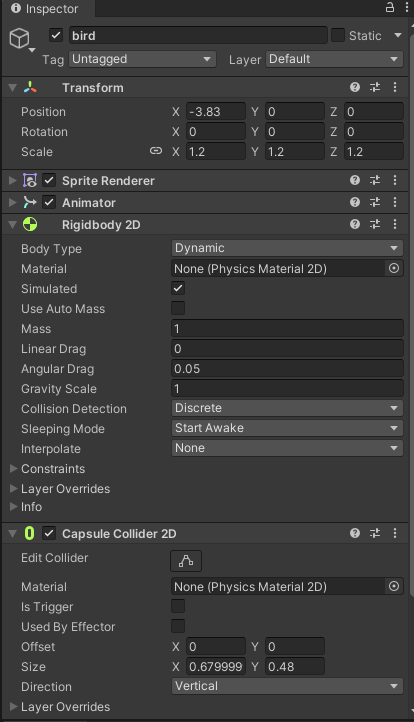Open Transform component help icon
The width and height of the screenshot is (414, 722).
[355, 87]
